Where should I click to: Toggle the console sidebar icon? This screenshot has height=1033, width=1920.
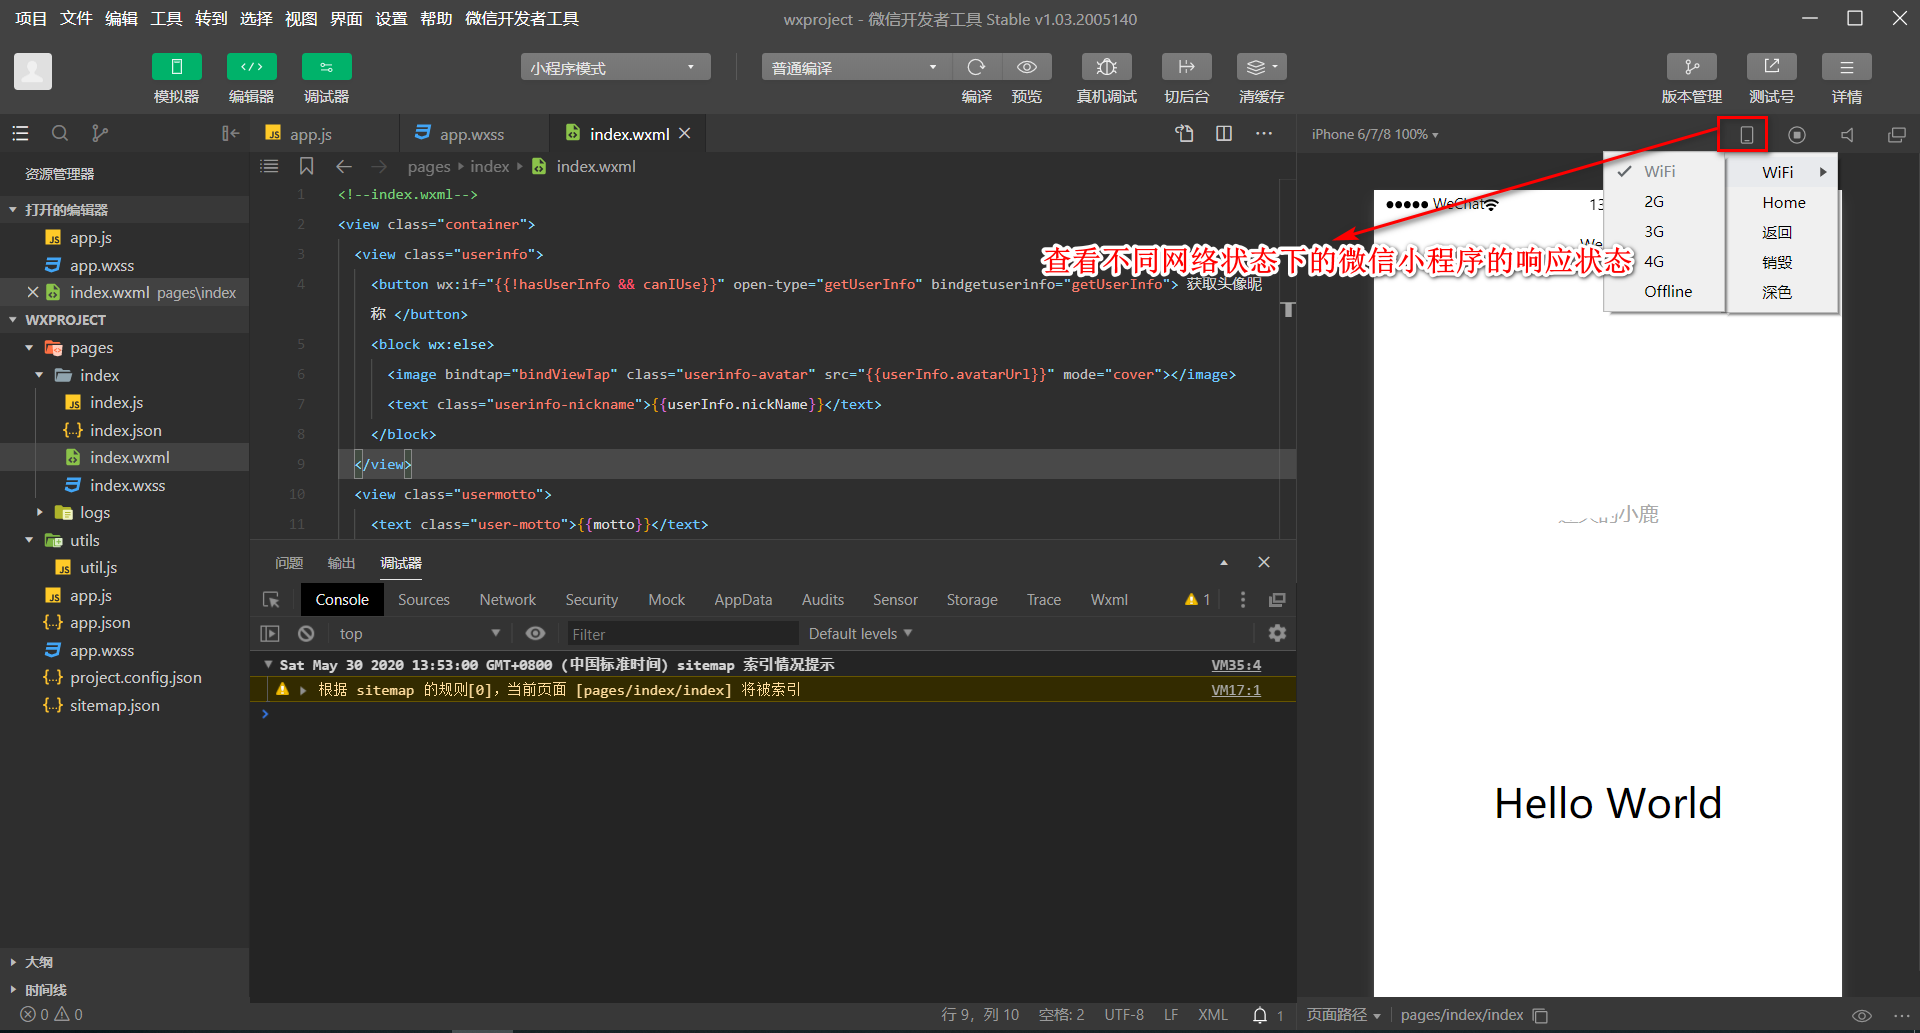tap(270, 633)
